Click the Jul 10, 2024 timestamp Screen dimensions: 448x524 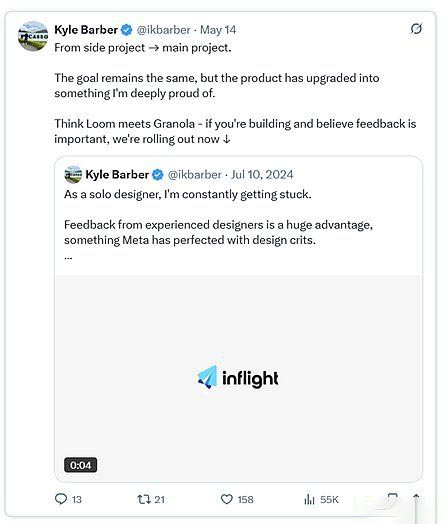pos(262,174)
